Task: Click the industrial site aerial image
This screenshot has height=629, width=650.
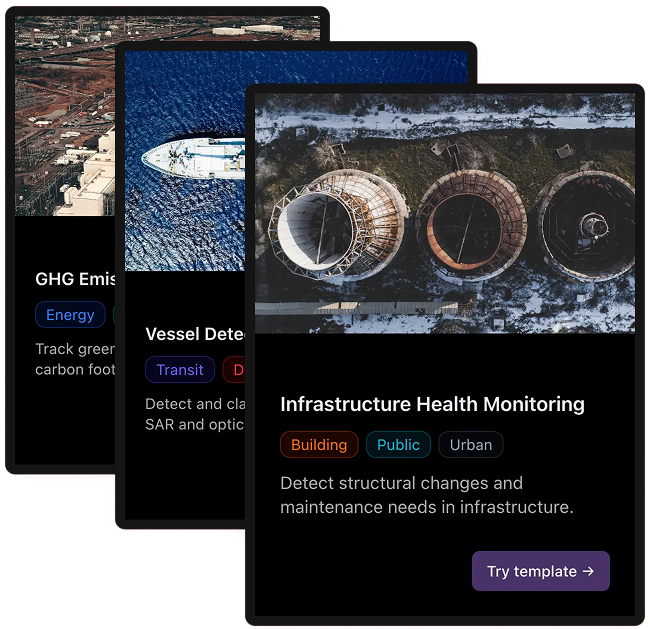Action: coord(65,116)
